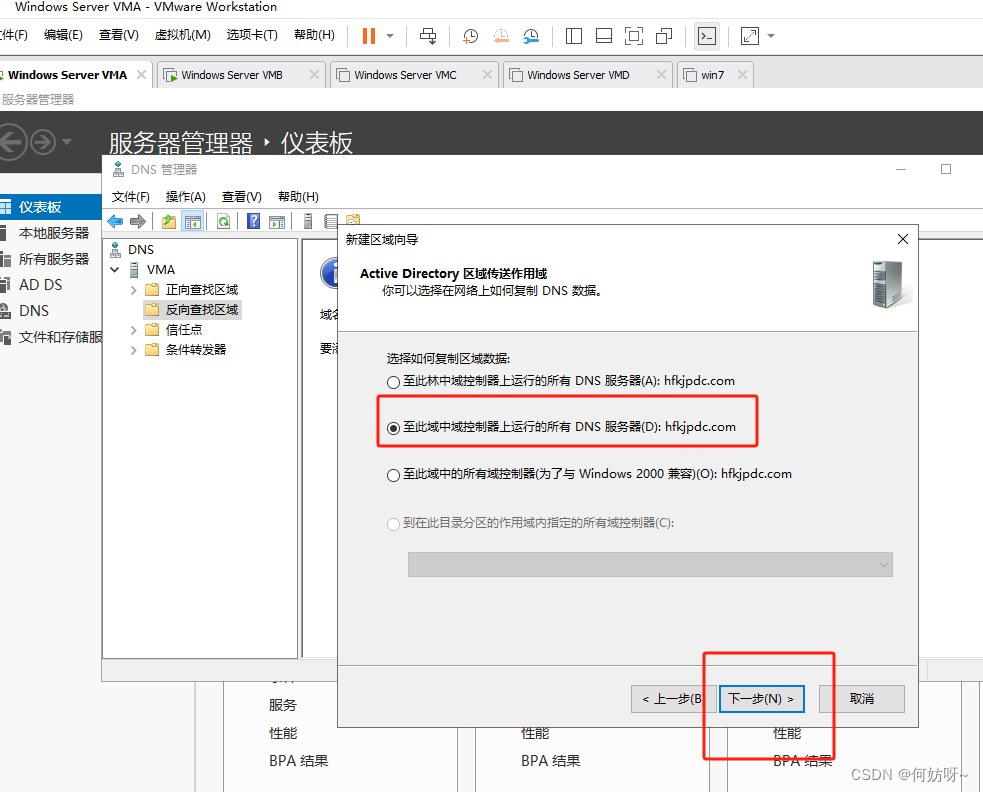Expand the 条件转发器 tree node
The height and width of the screenshot is (792, 983).
point(134,350)
